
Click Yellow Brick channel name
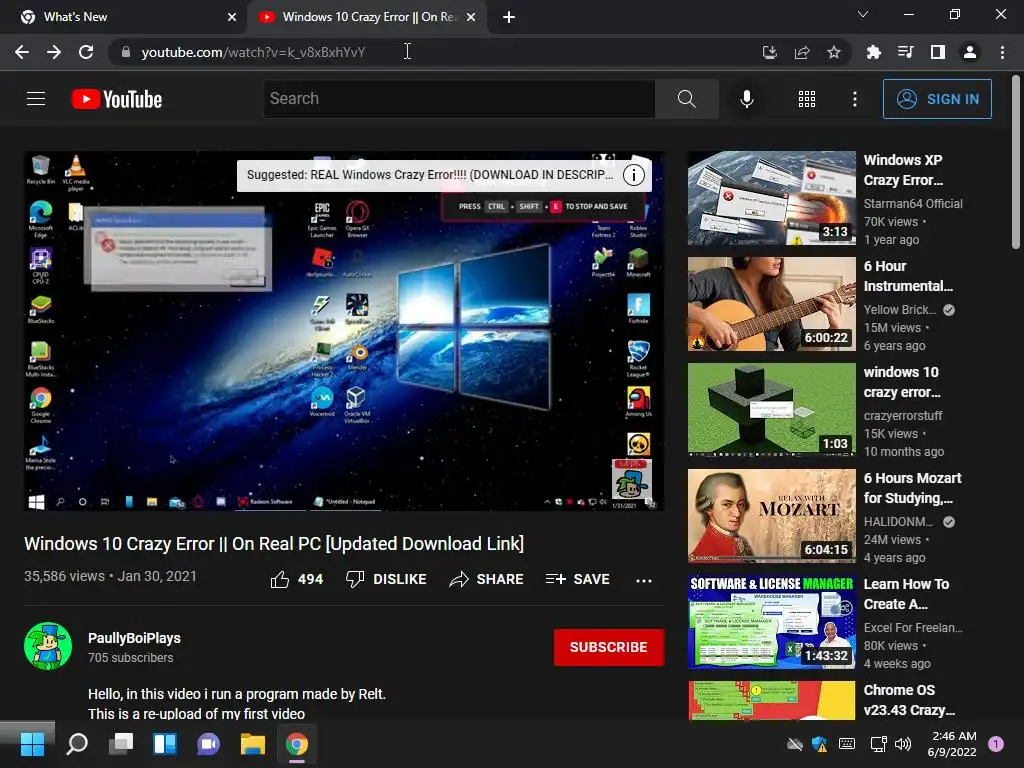(900, 310)
